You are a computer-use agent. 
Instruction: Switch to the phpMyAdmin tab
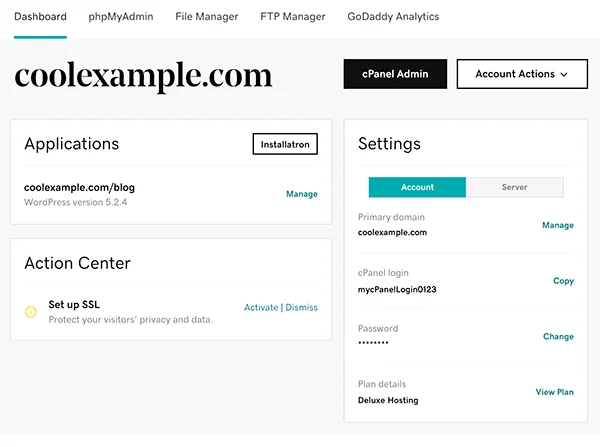click(121, 17)
